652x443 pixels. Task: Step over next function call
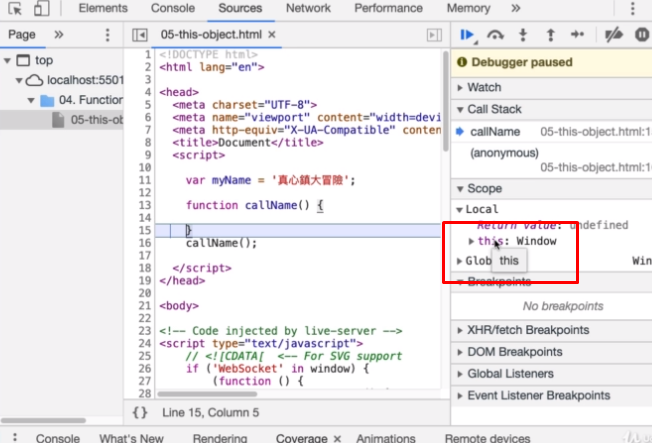pyautogui.click(x=495, y=35)
